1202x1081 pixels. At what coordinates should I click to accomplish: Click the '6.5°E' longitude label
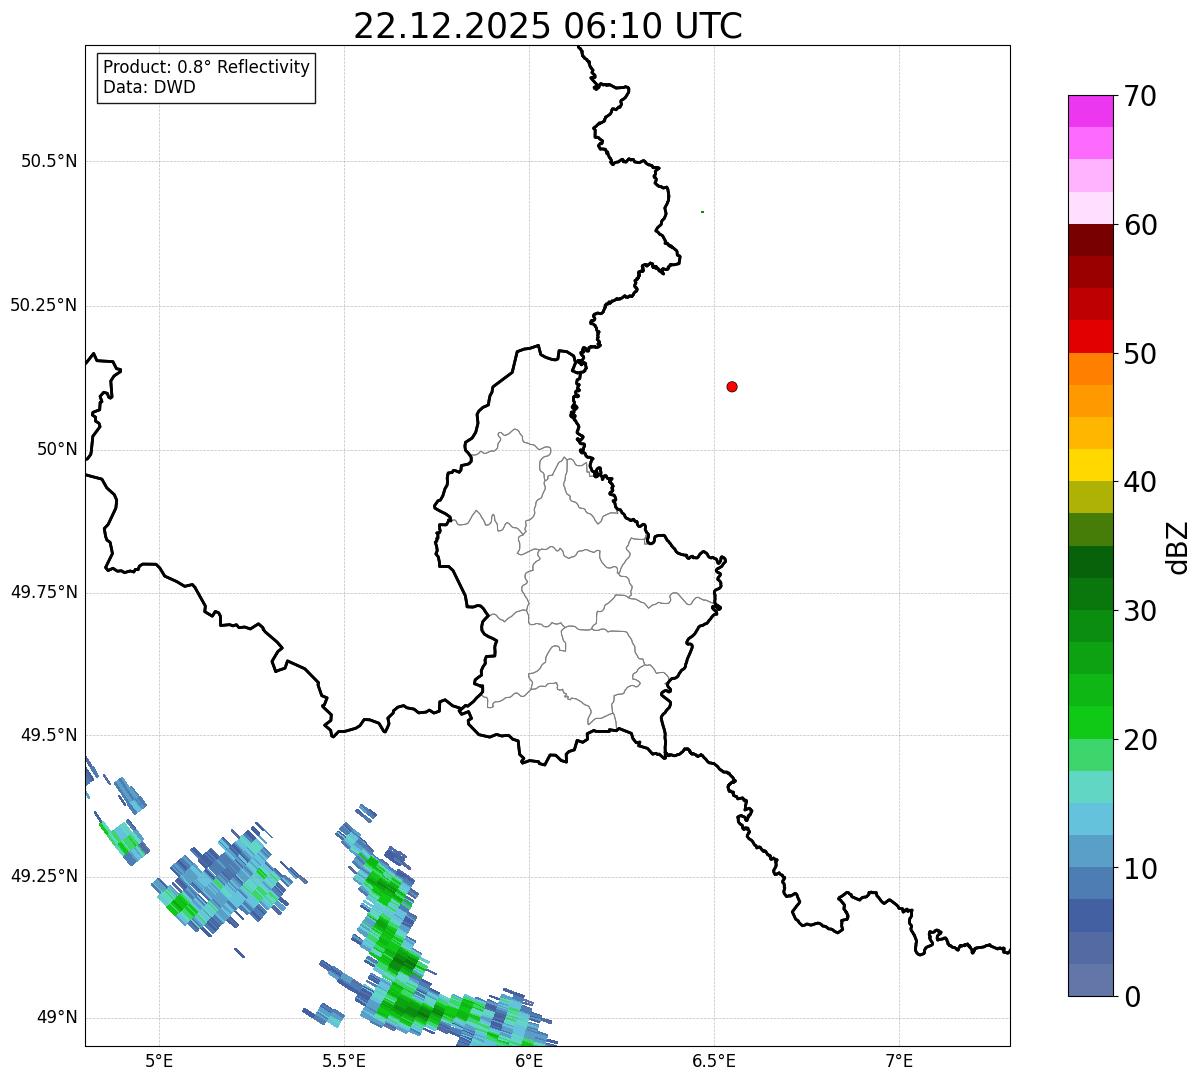tap(714, 1060)
